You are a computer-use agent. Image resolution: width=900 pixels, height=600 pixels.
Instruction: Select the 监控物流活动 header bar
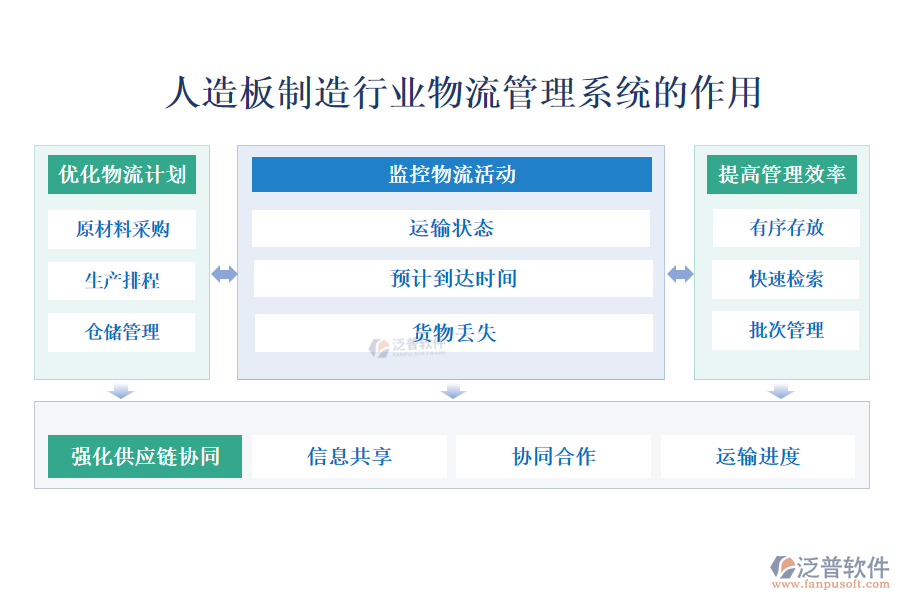click(x=451, y=175)
